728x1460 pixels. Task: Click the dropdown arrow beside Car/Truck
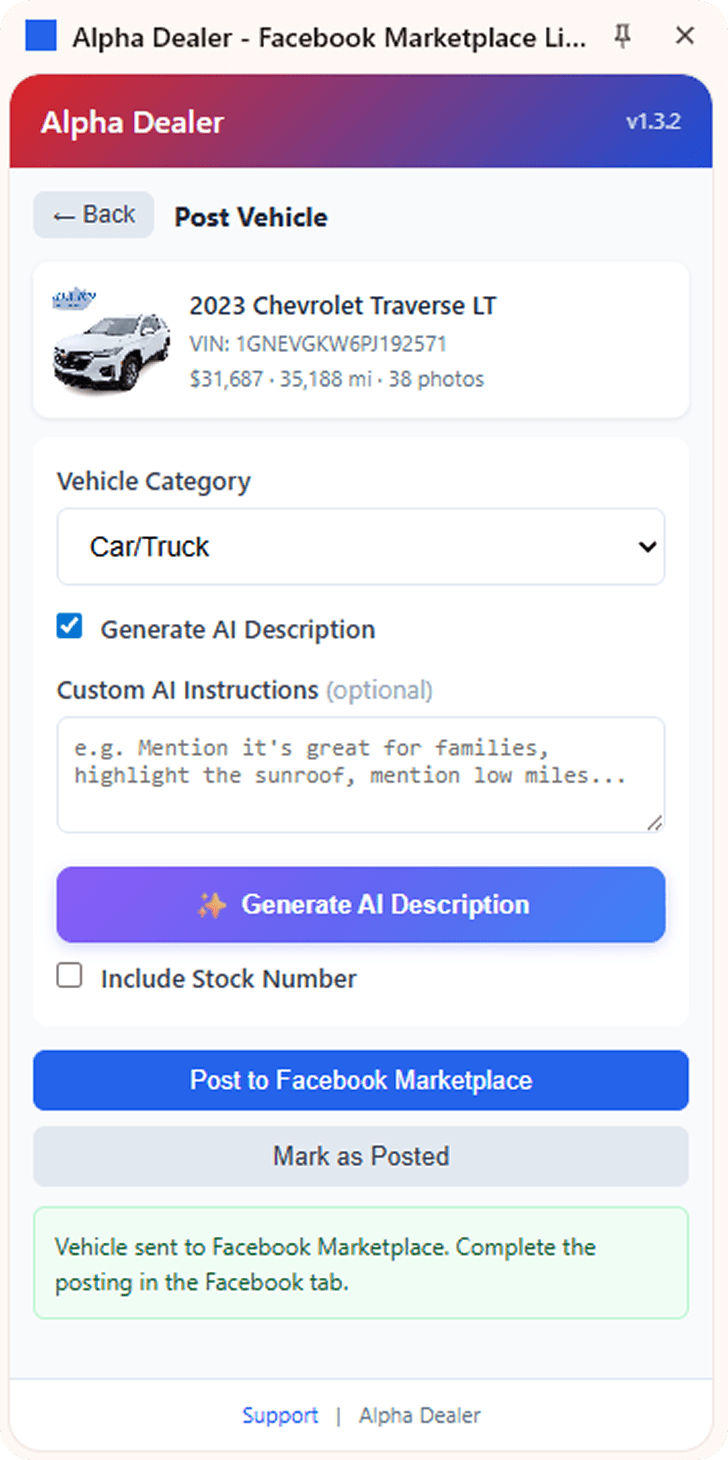coord(647,547)
